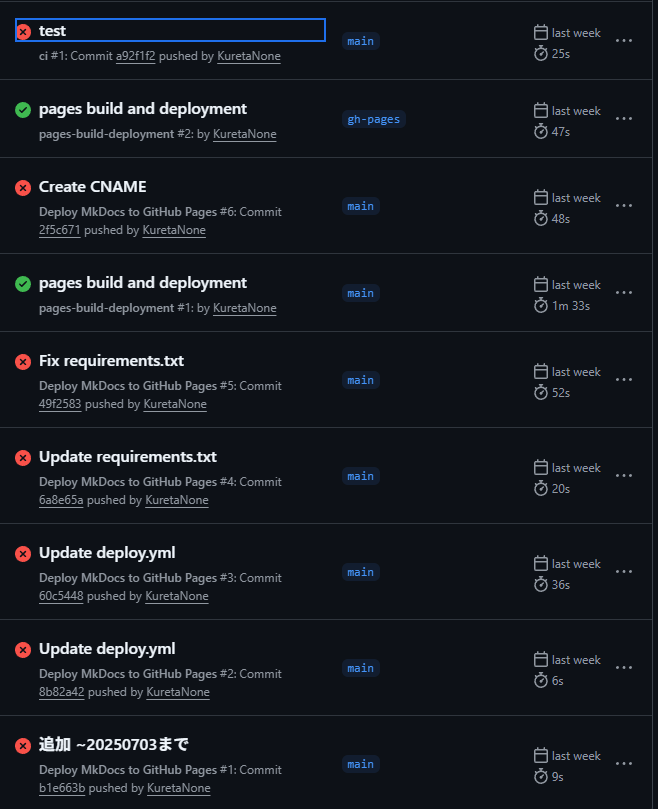Click success checkmark icon of gh-pages deployment run
The height and width of the screenshot is (809, 658).
(23, 110)
